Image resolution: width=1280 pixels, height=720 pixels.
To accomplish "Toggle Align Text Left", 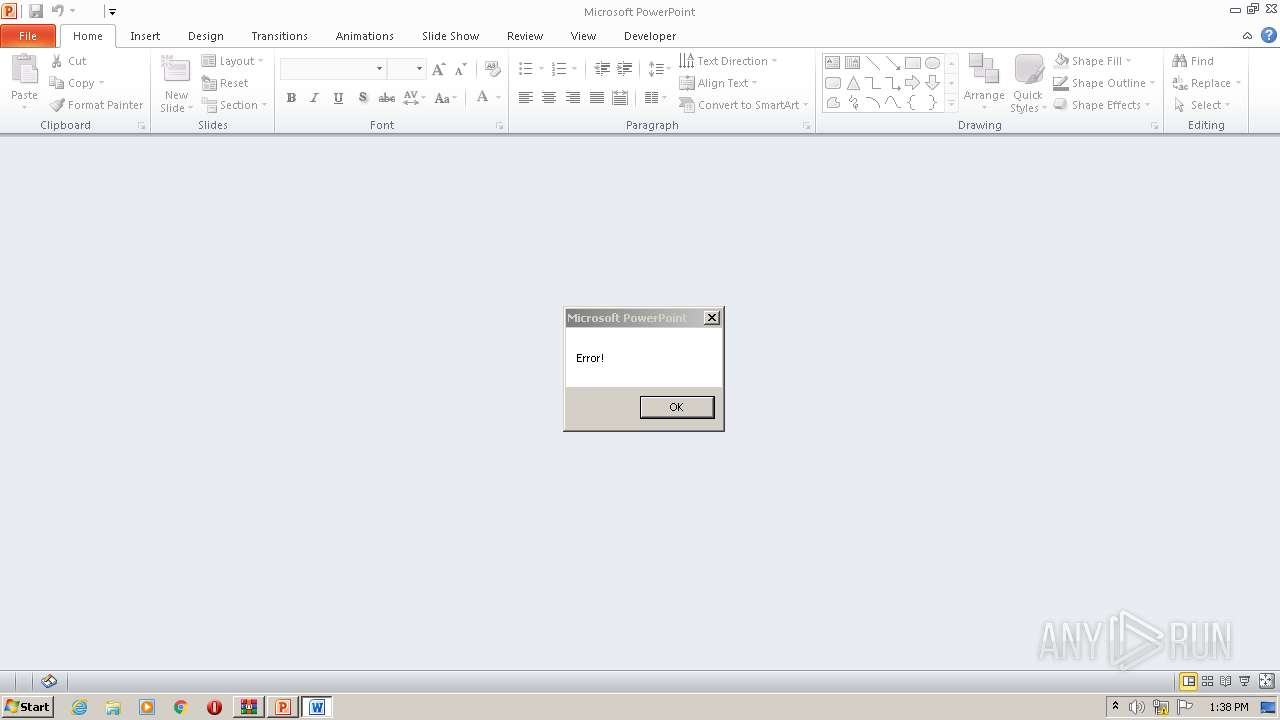I will (x=526, y=98).
